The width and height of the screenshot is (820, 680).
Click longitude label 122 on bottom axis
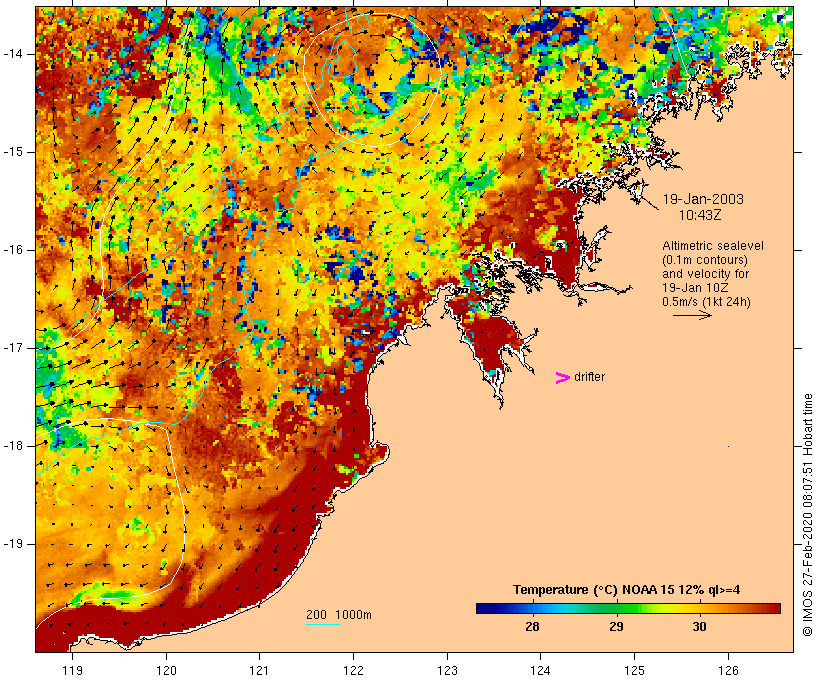click(x=354, y=669)
